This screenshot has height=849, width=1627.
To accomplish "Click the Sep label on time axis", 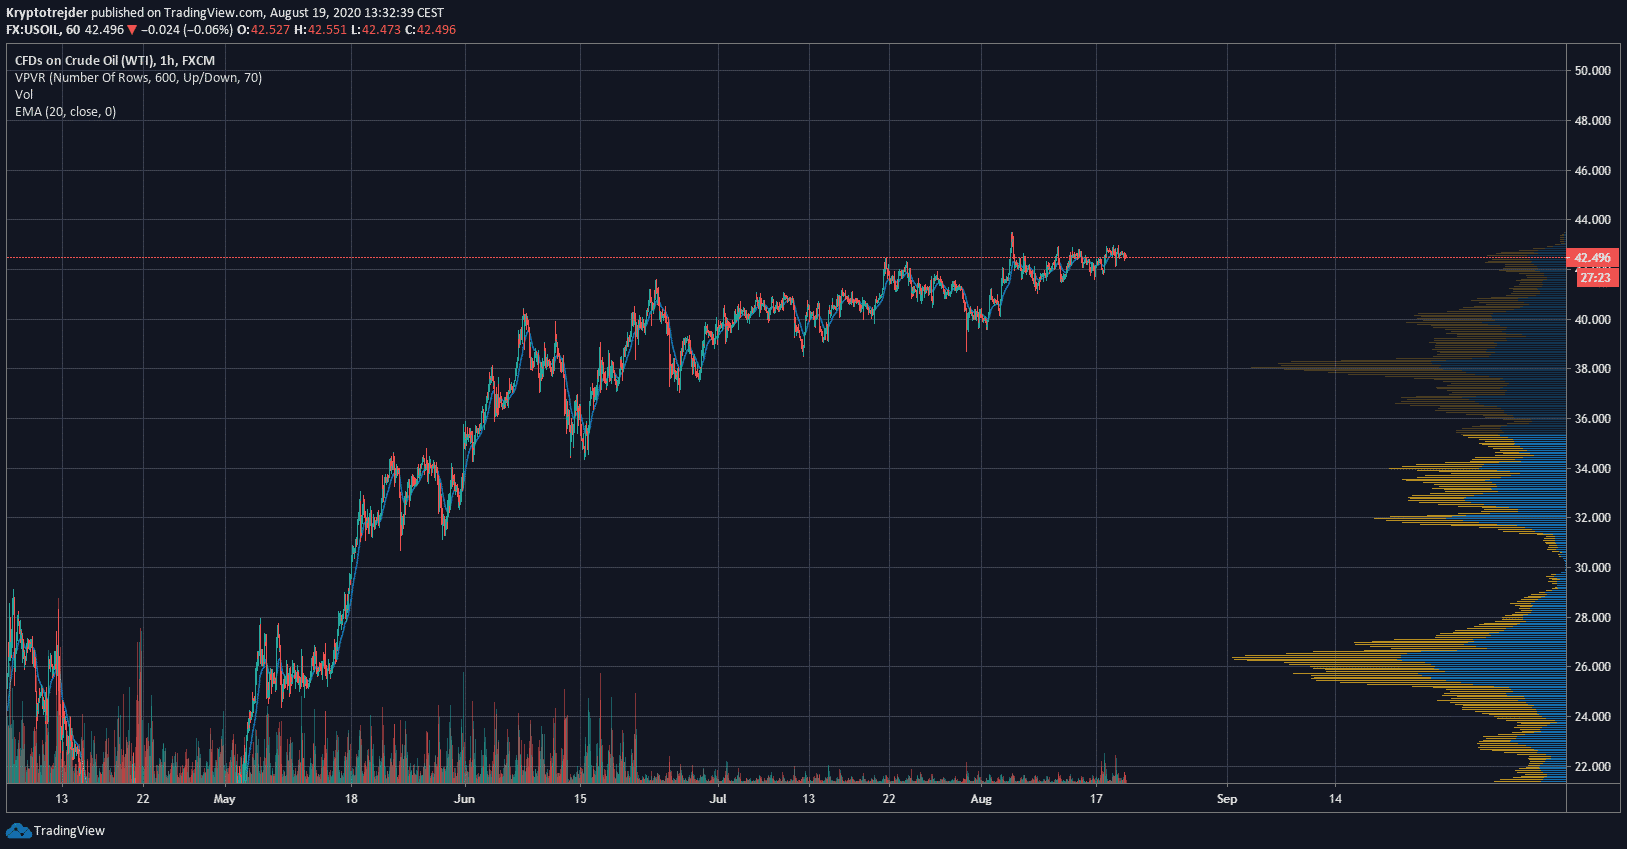I will point(1226,799).
